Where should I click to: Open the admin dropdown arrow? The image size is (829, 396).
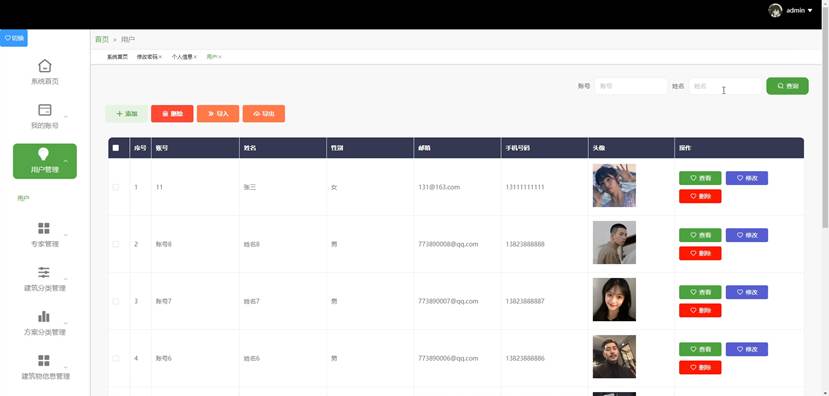pos(810,11)
